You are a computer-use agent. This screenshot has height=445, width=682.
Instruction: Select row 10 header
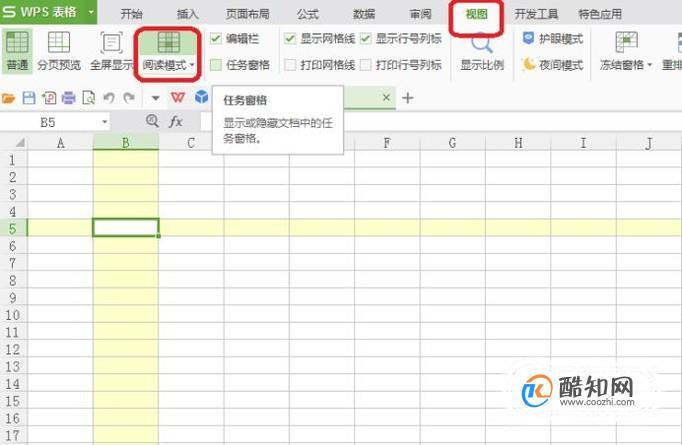tap(13, 315)
